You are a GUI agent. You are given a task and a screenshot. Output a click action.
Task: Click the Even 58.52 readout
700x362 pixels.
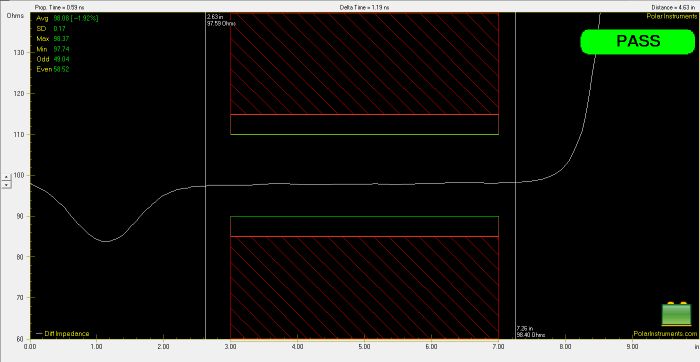[x=53, y=69]
